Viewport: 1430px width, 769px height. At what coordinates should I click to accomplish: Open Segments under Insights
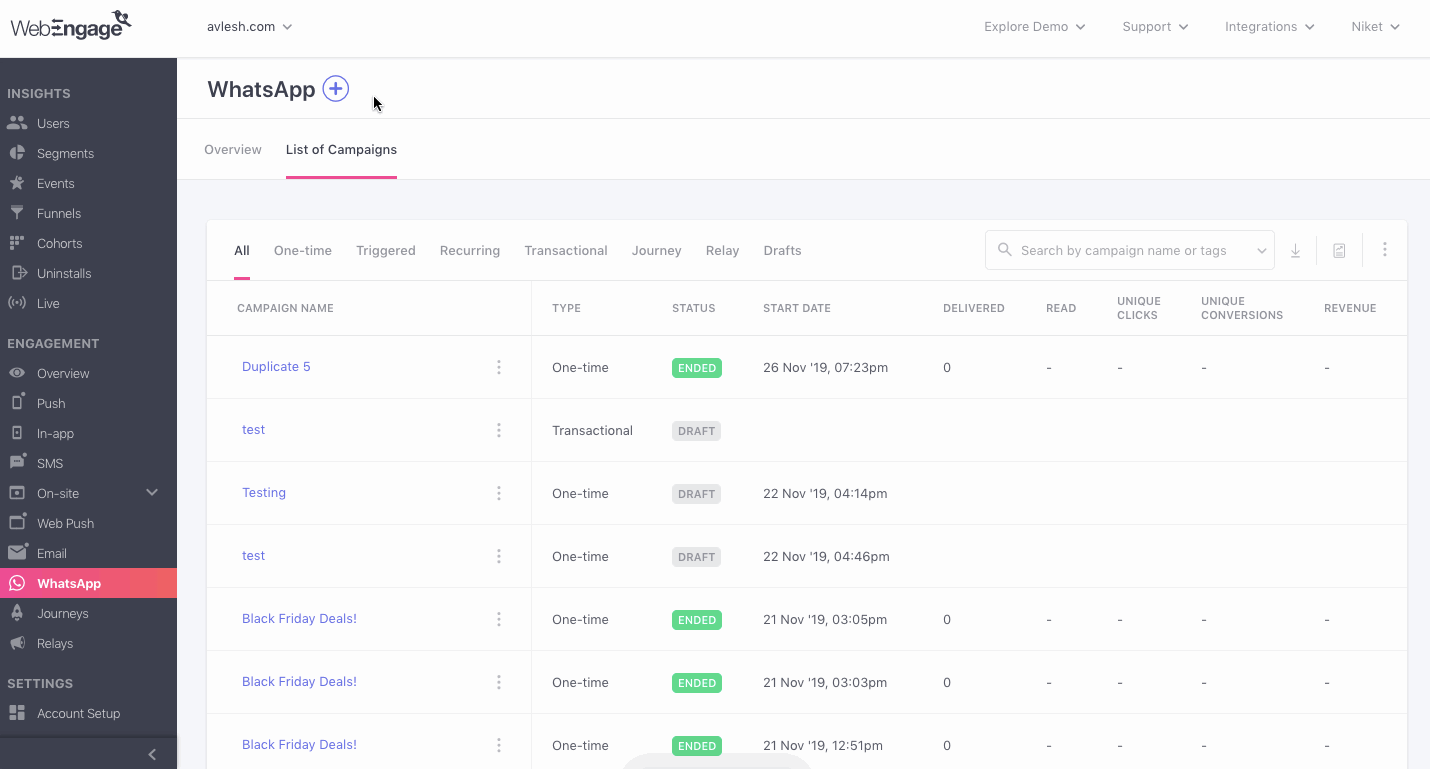point(65,153)
